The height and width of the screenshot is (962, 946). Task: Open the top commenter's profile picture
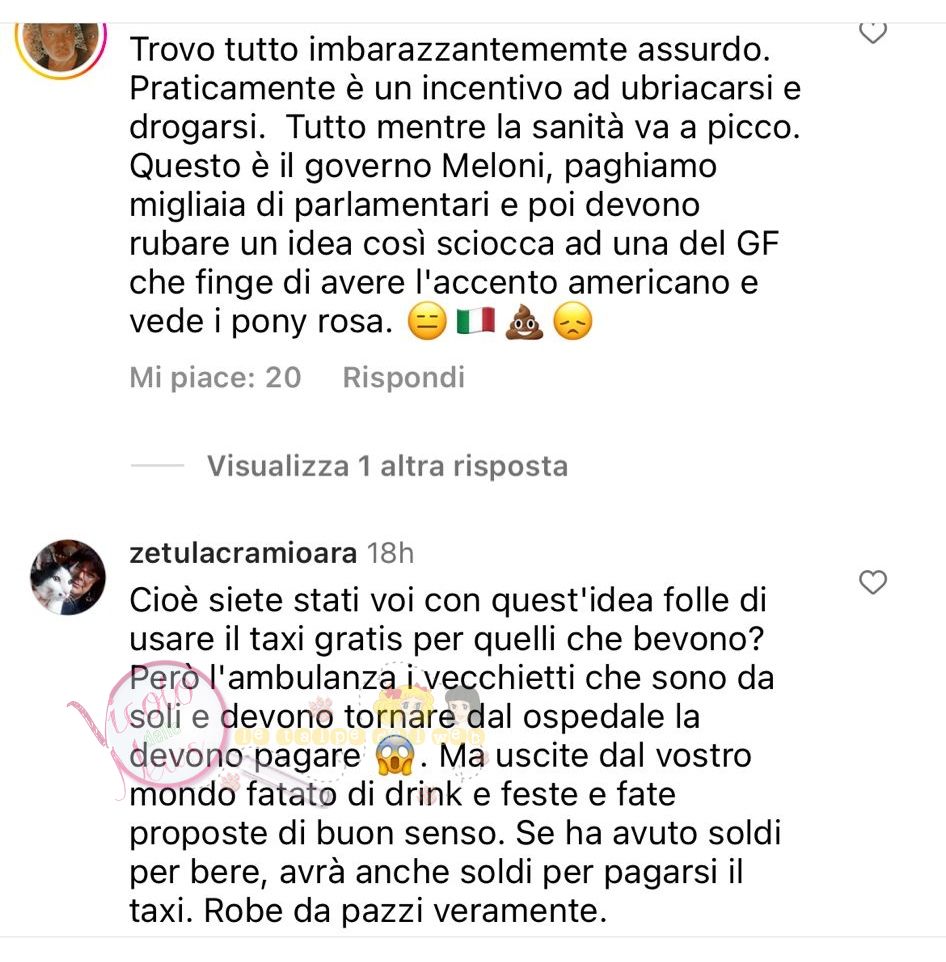pyautogui.click(x=61, y=49)
